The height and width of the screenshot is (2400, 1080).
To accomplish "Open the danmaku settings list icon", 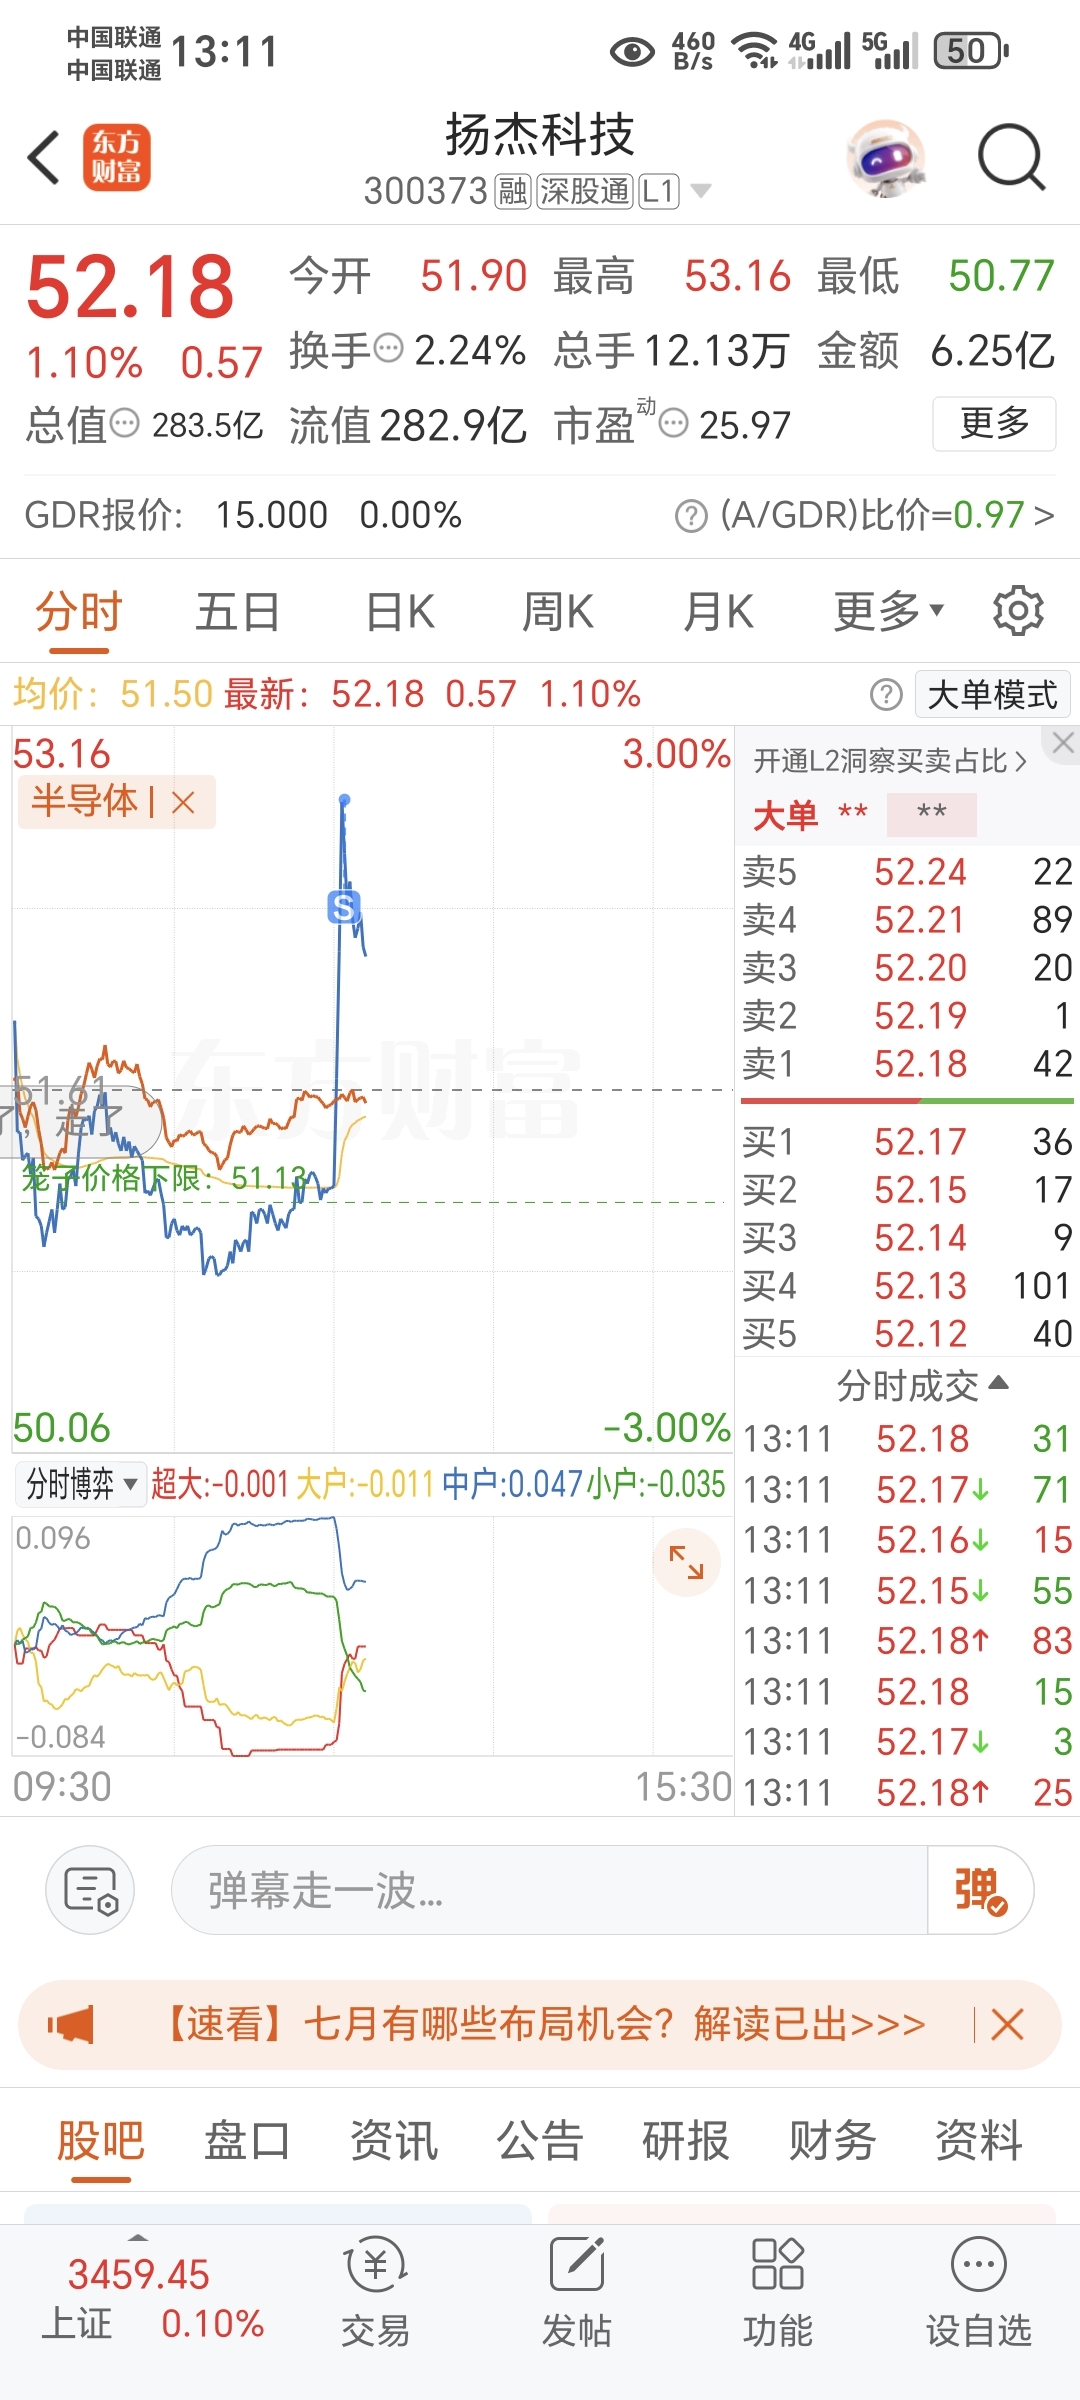I will [90, 1890].
